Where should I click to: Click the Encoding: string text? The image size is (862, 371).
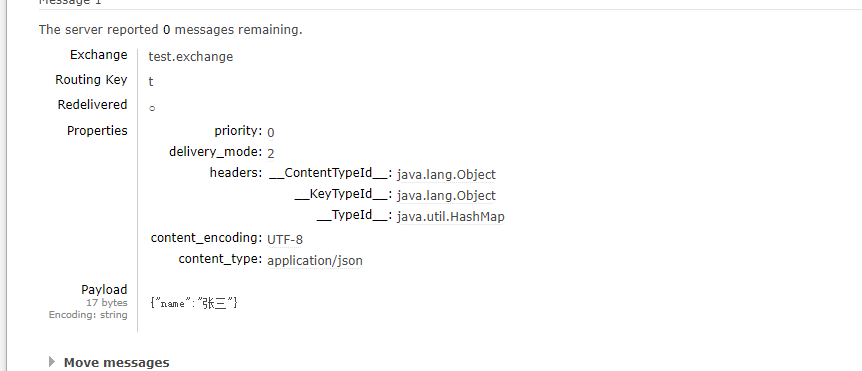[88, 315]
